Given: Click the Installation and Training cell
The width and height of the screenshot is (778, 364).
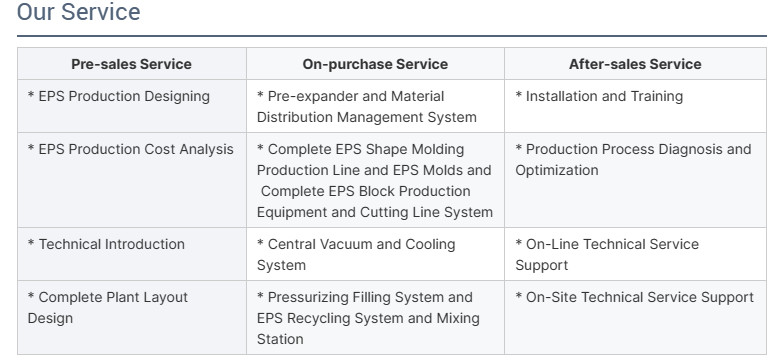Looking at the screenshot, I should click(x=635, y=106).
